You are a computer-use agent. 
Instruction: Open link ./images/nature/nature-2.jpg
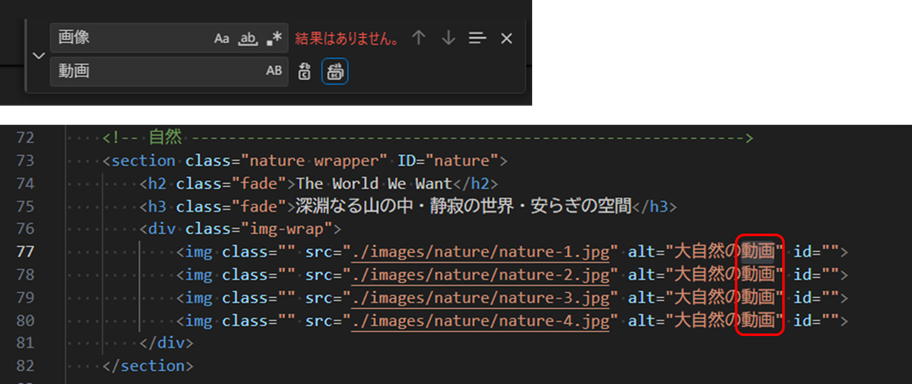tap(480, 275)
